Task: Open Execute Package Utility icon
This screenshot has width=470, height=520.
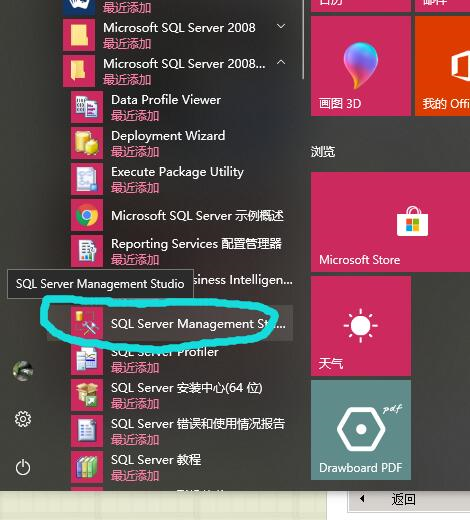Action: click(87, 179)
